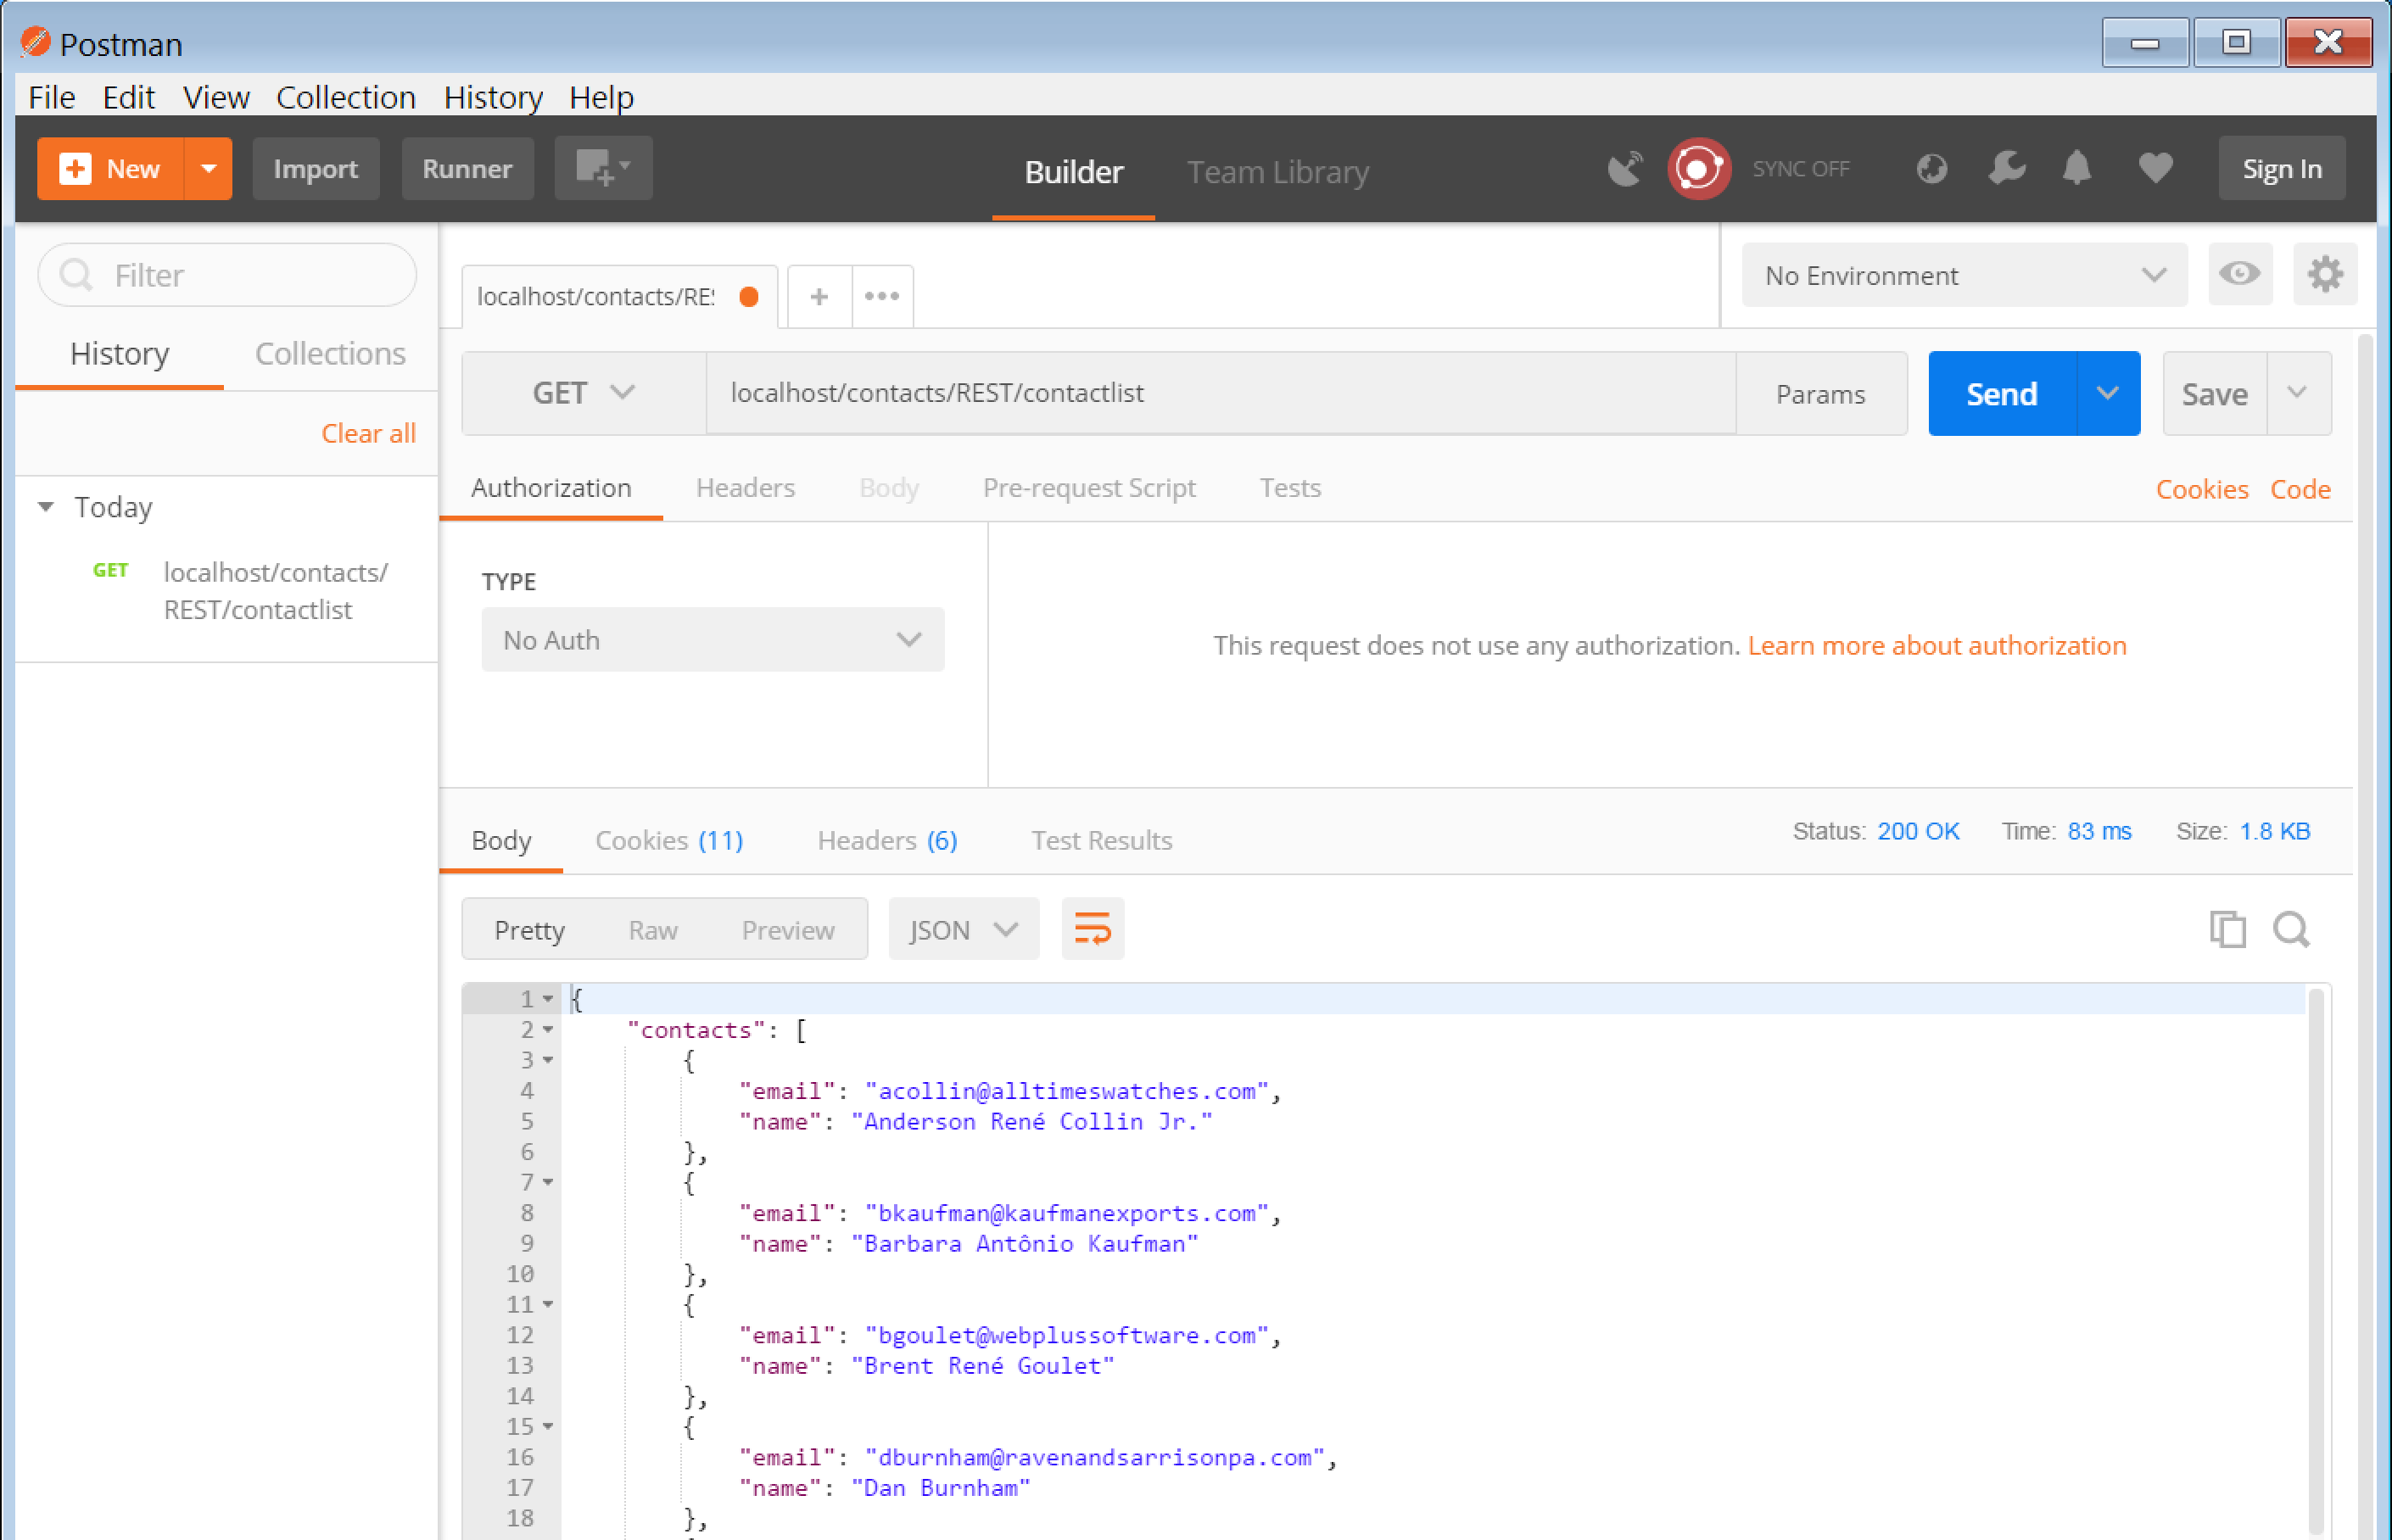Image resolution: width=2392 pixels, height=1540 pixels.
Task: Open the Save dropdown arrow
Action: [2297, 393]
